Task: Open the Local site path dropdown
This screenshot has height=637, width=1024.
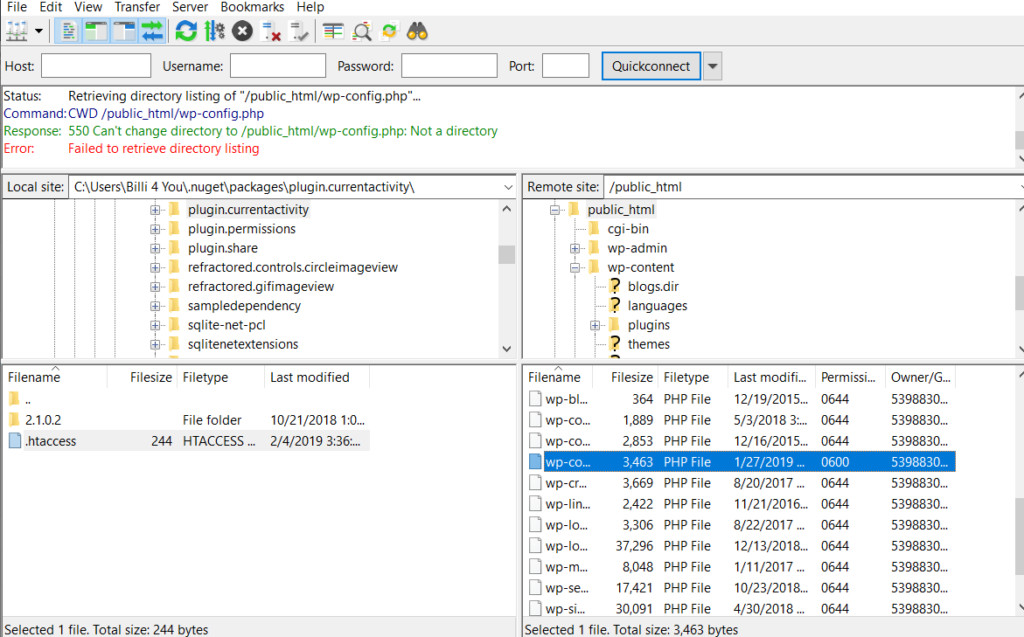Action: click(507, 188)
